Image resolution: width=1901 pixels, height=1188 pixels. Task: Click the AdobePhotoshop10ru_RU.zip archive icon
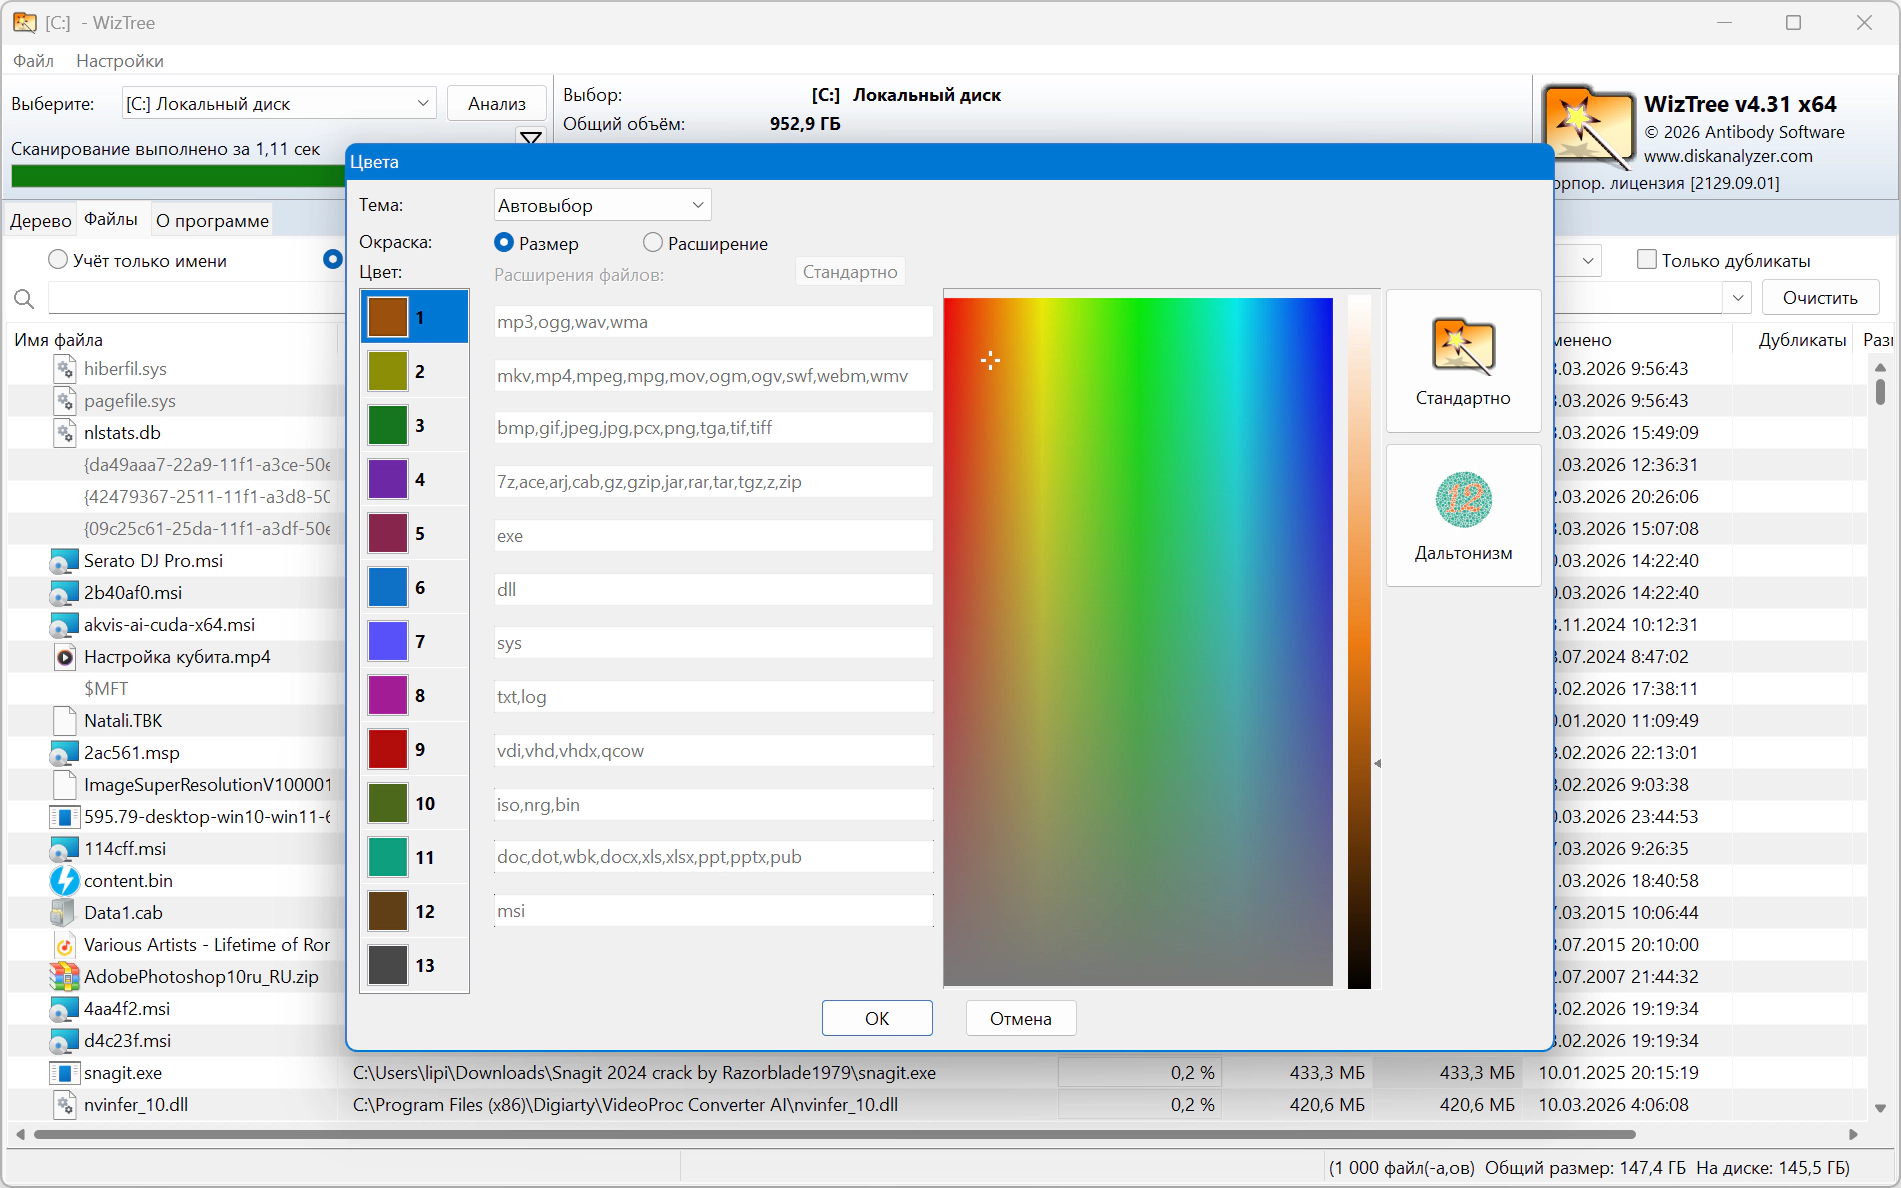pos(64,977)
